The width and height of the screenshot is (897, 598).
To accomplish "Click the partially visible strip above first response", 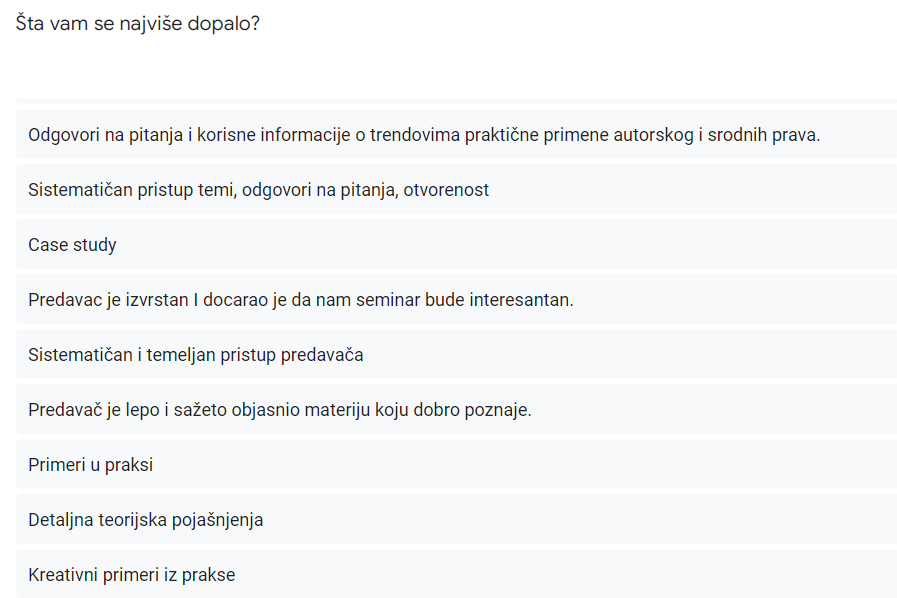I will click(456, 100).
